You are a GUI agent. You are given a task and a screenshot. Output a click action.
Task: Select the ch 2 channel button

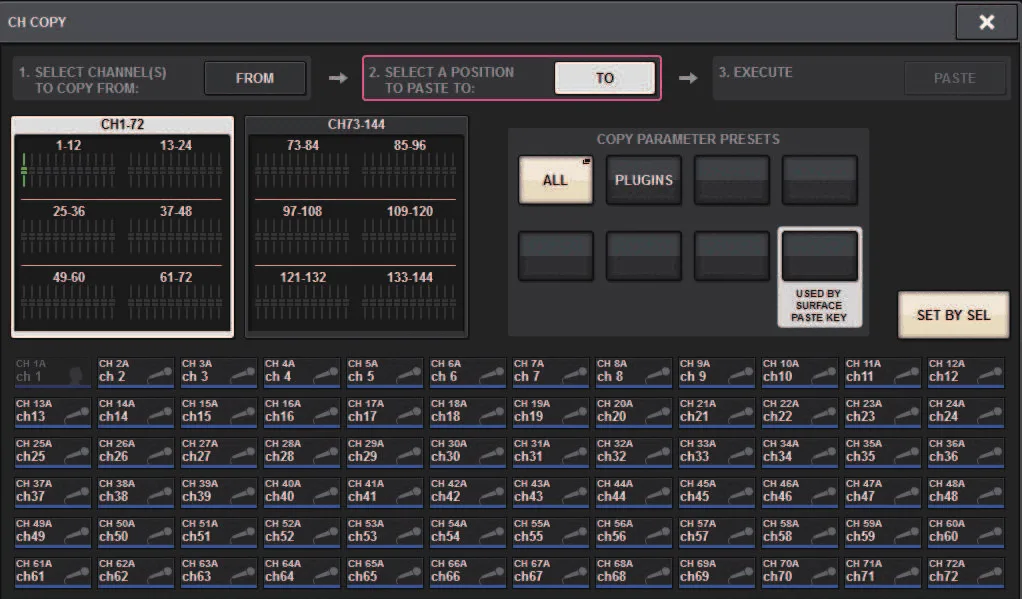pyautogui.click(x=136, y=372)
